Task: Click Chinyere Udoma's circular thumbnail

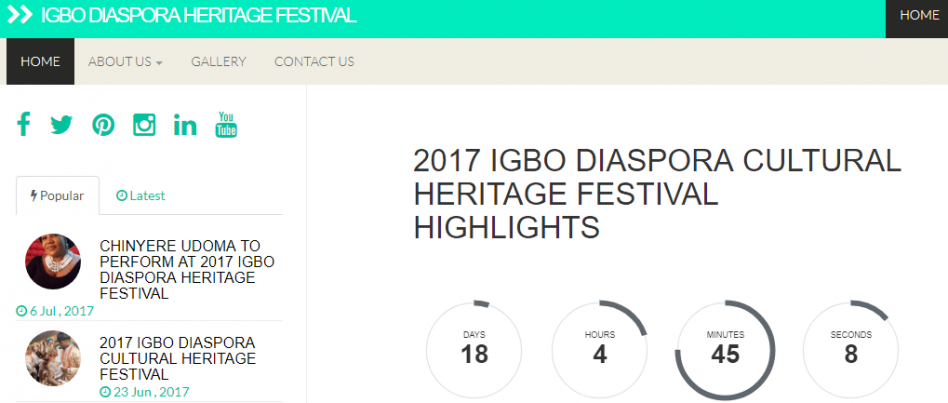Action: pyautogui.click(x=53, y=262)
